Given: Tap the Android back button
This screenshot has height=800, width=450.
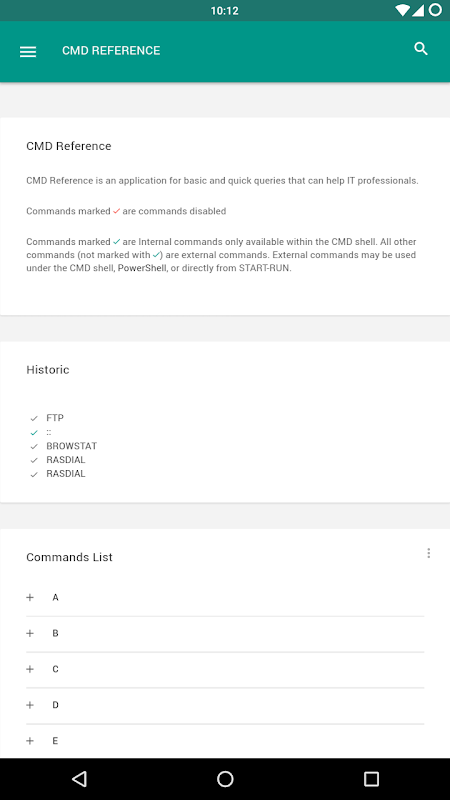Looking at the screenshot, I should 79,779.
